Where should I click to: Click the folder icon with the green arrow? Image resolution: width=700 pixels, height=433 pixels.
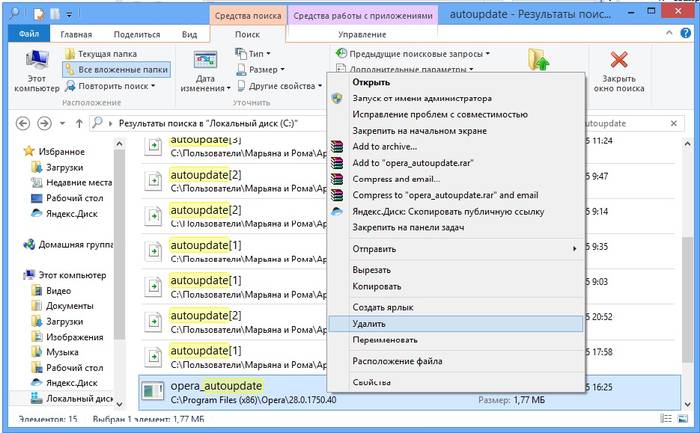pyautogui.click(x=540, y=60)
